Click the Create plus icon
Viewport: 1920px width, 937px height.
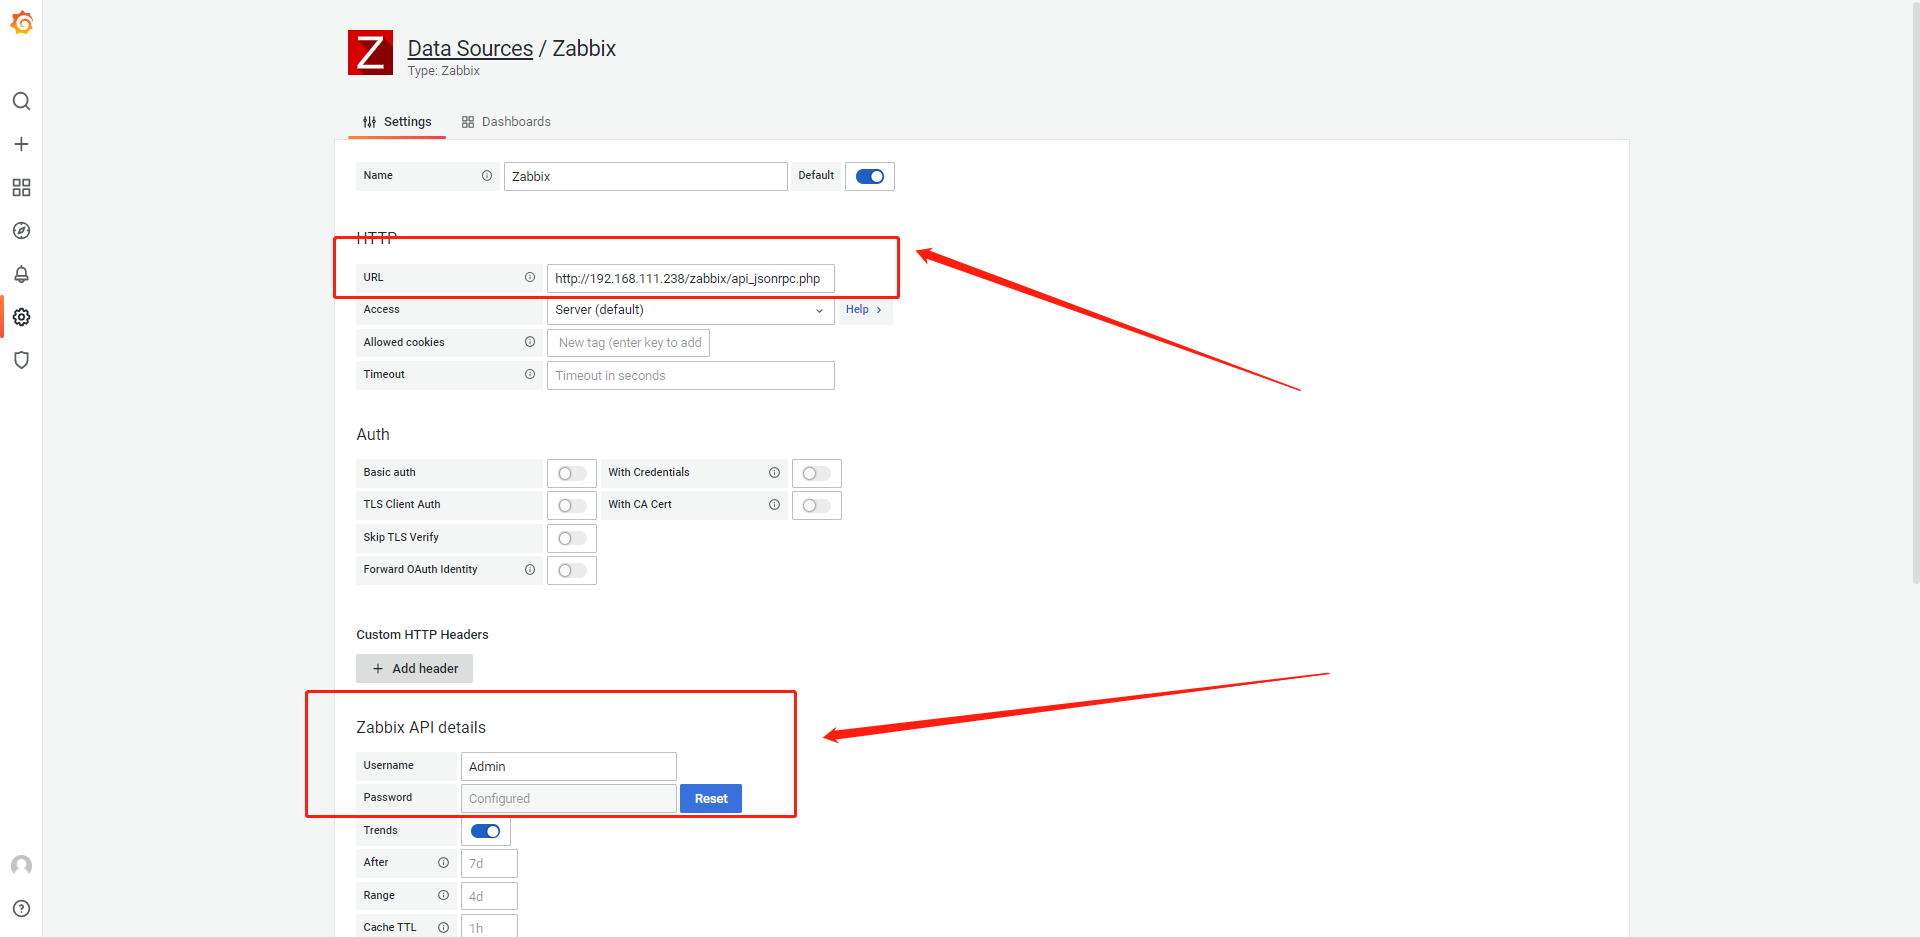(x=21, y=144)
